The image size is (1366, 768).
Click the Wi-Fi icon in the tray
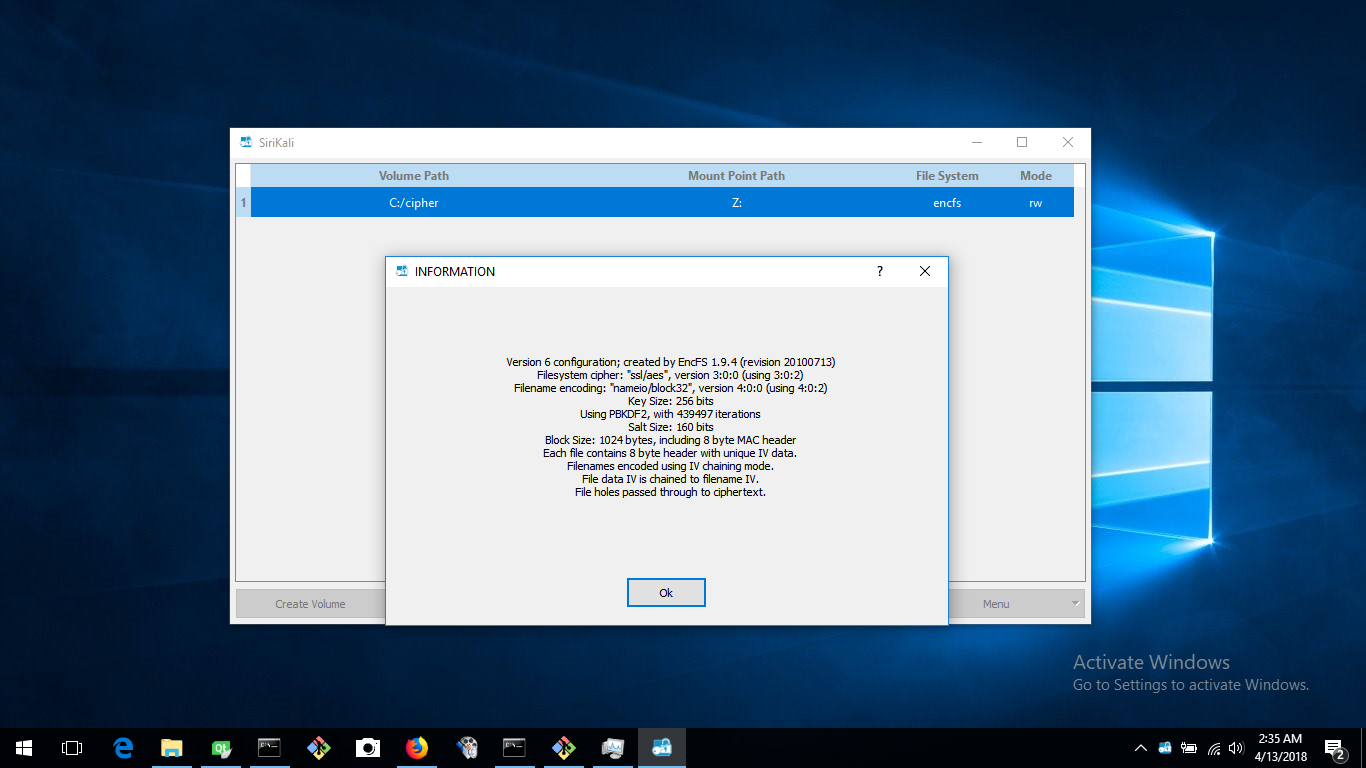1213,747
